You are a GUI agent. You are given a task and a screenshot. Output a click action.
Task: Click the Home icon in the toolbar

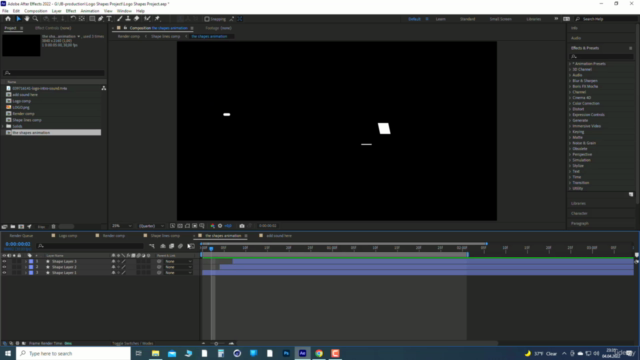point(8,19)
